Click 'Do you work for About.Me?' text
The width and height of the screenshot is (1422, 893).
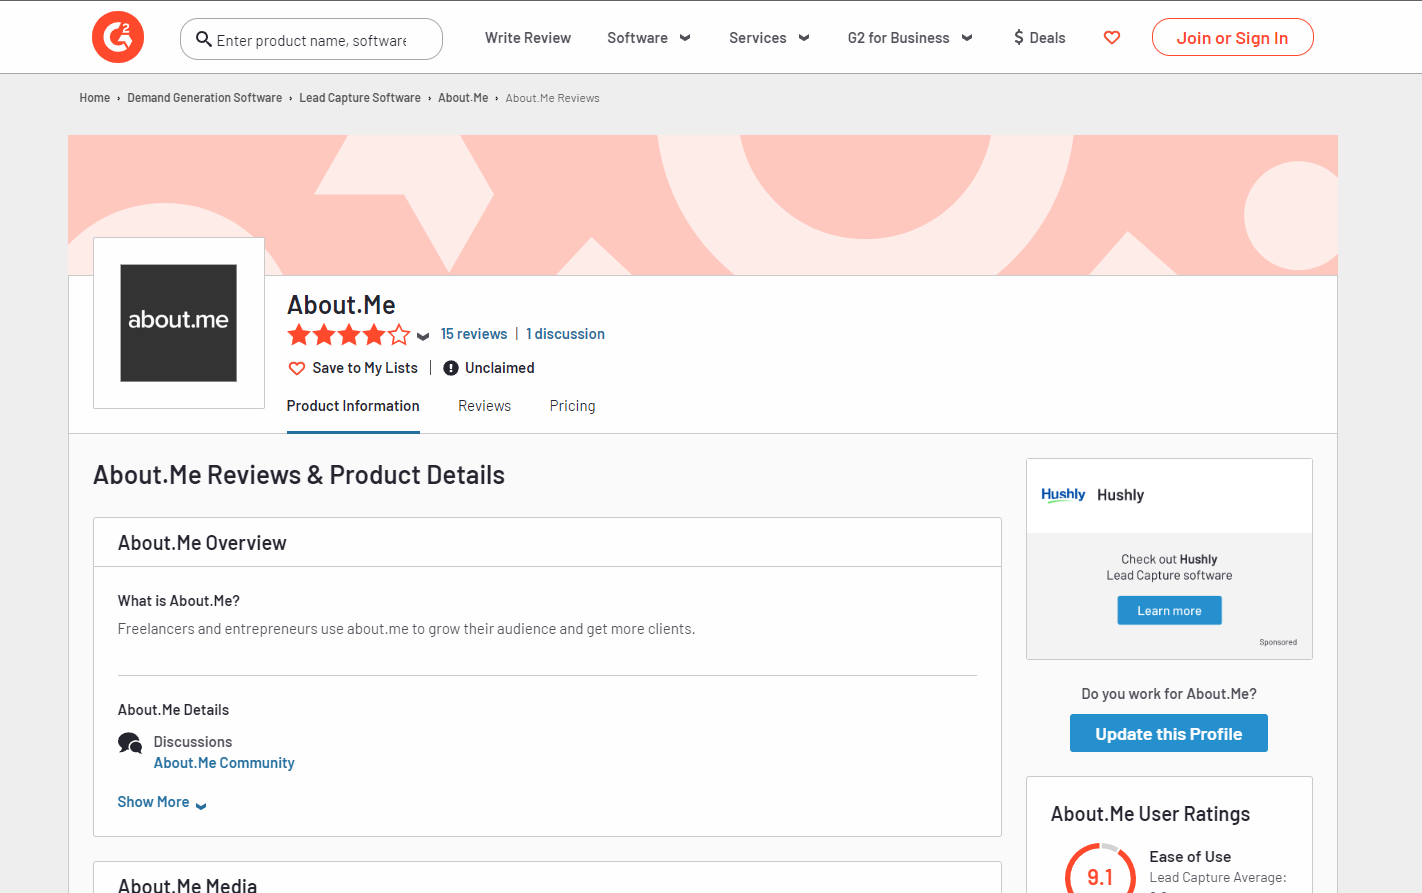1169,694
